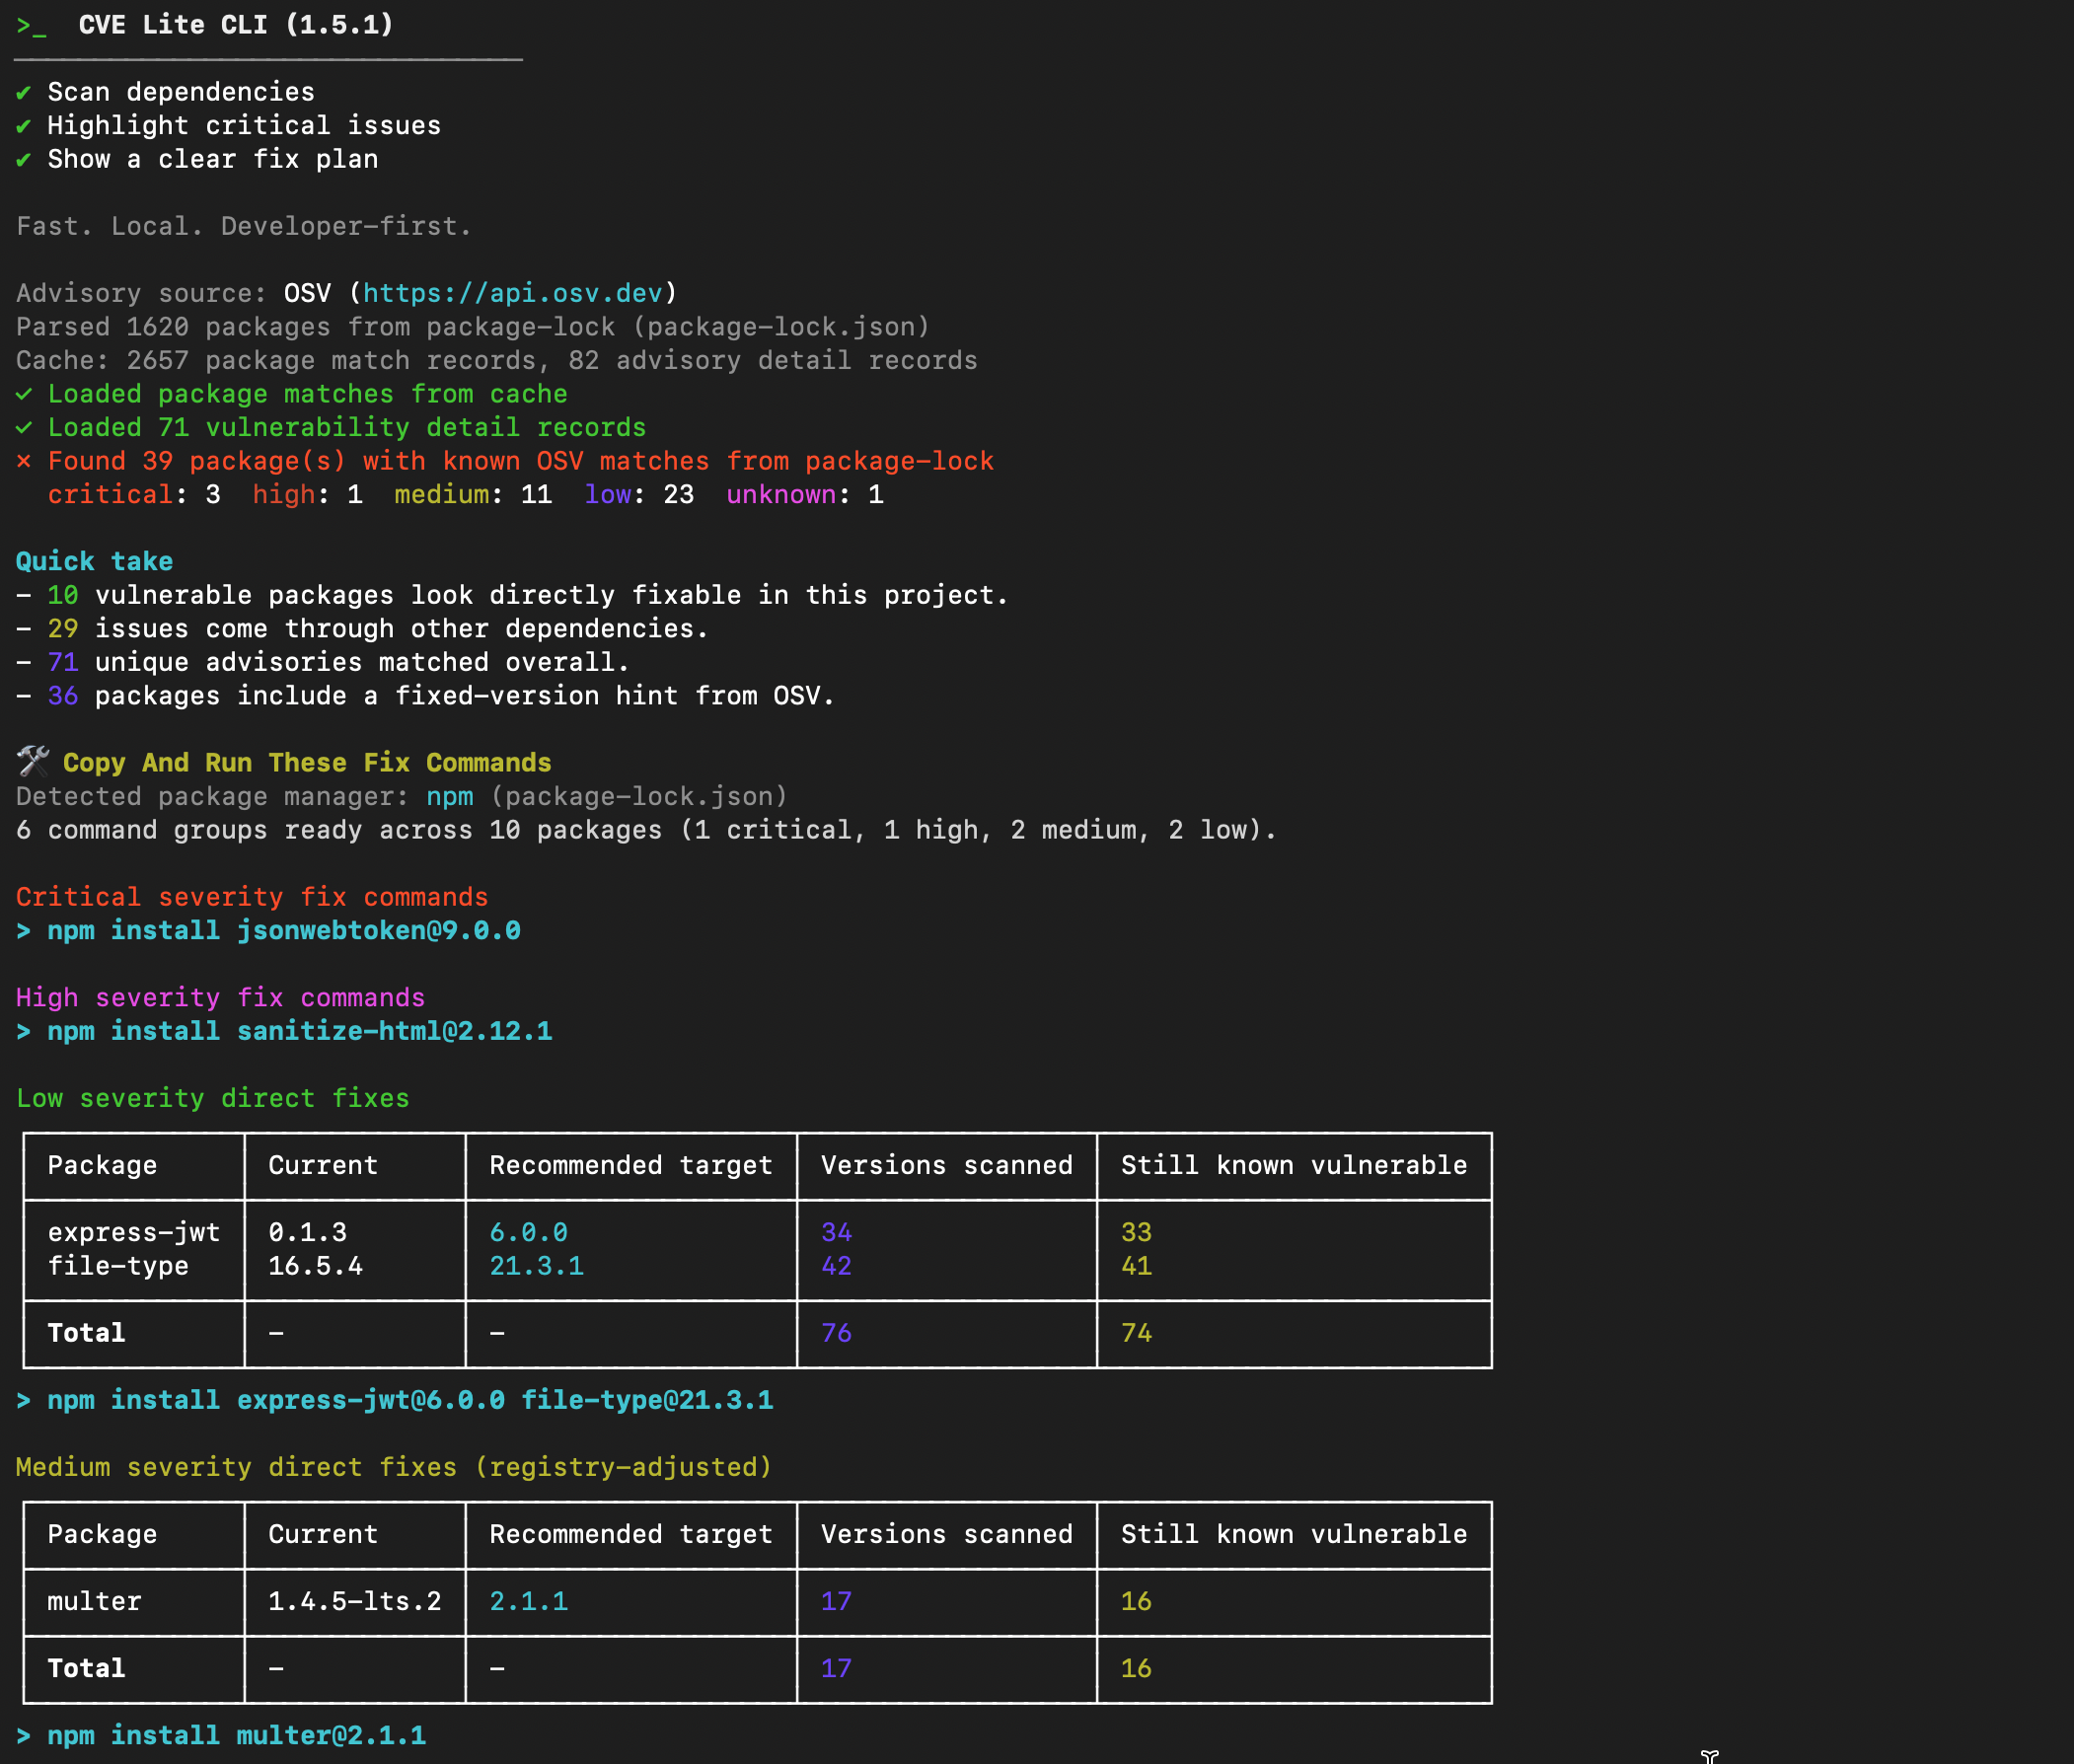Click the checkmark before Loaded 71 vulnerability detail records
The height and width of the screenshot is (1764, 2074).
point(24,428)
